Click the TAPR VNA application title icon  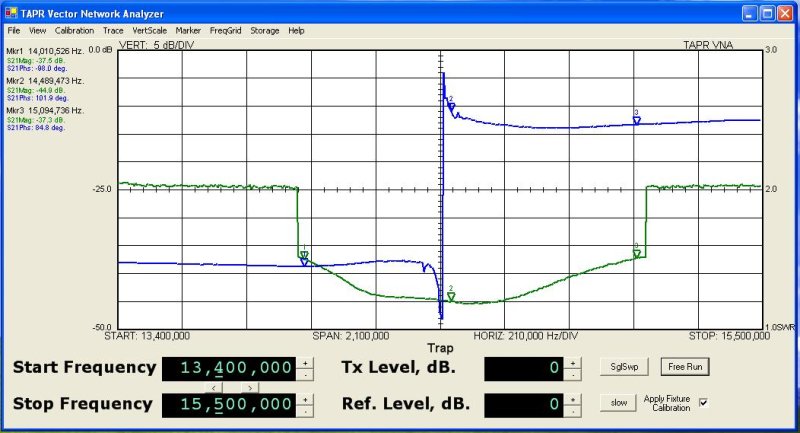click(x=11, y=13)
